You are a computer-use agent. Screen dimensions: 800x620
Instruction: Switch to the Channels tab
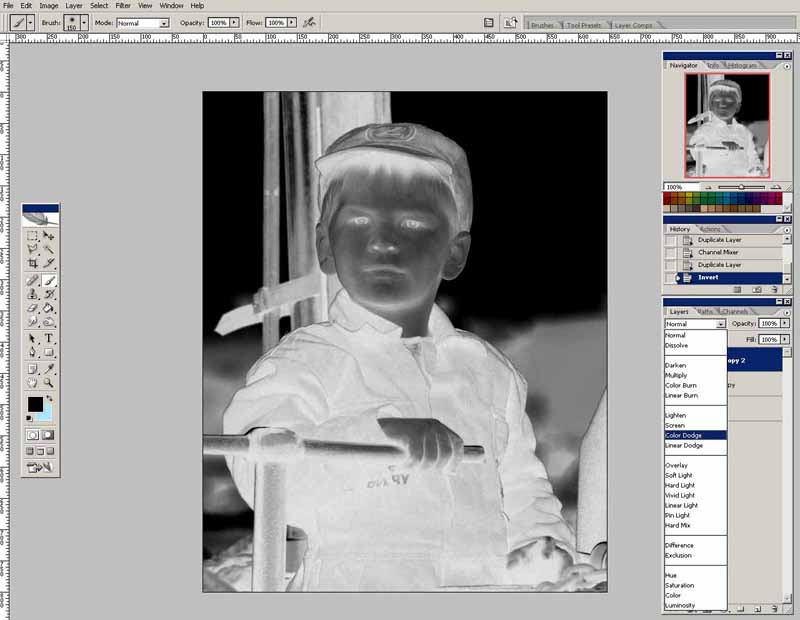(734, 312)
